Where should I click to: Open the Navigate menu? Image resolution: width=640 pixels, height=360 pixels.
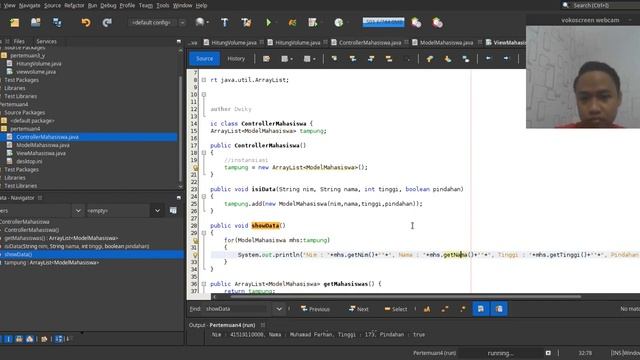(x=29, y=5)
